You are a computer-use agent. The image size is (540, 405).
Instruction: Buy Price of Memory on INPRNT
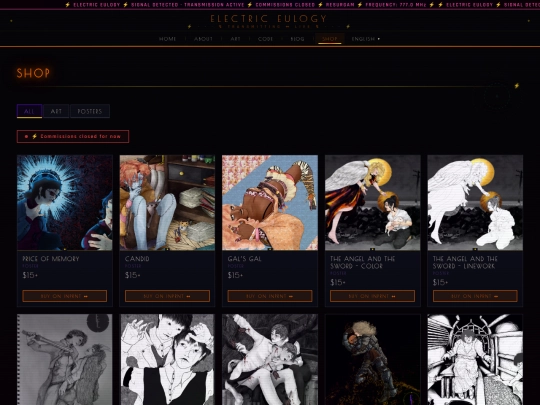point(65,296)
